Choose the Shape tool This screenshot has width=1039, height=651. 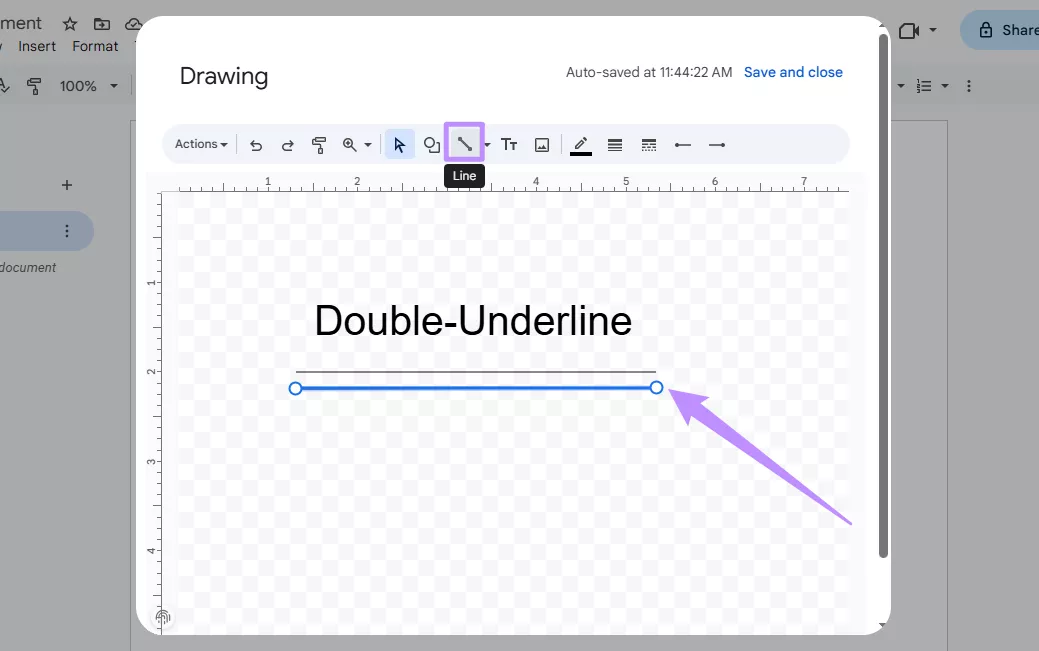point(431,144)
